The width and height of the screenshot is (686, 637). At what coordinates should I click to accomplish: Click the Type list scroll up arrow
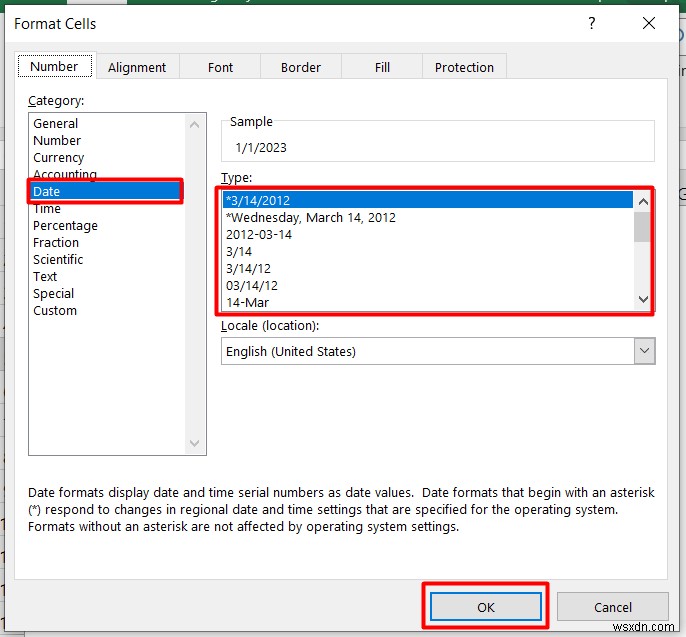tap(643, 202)
